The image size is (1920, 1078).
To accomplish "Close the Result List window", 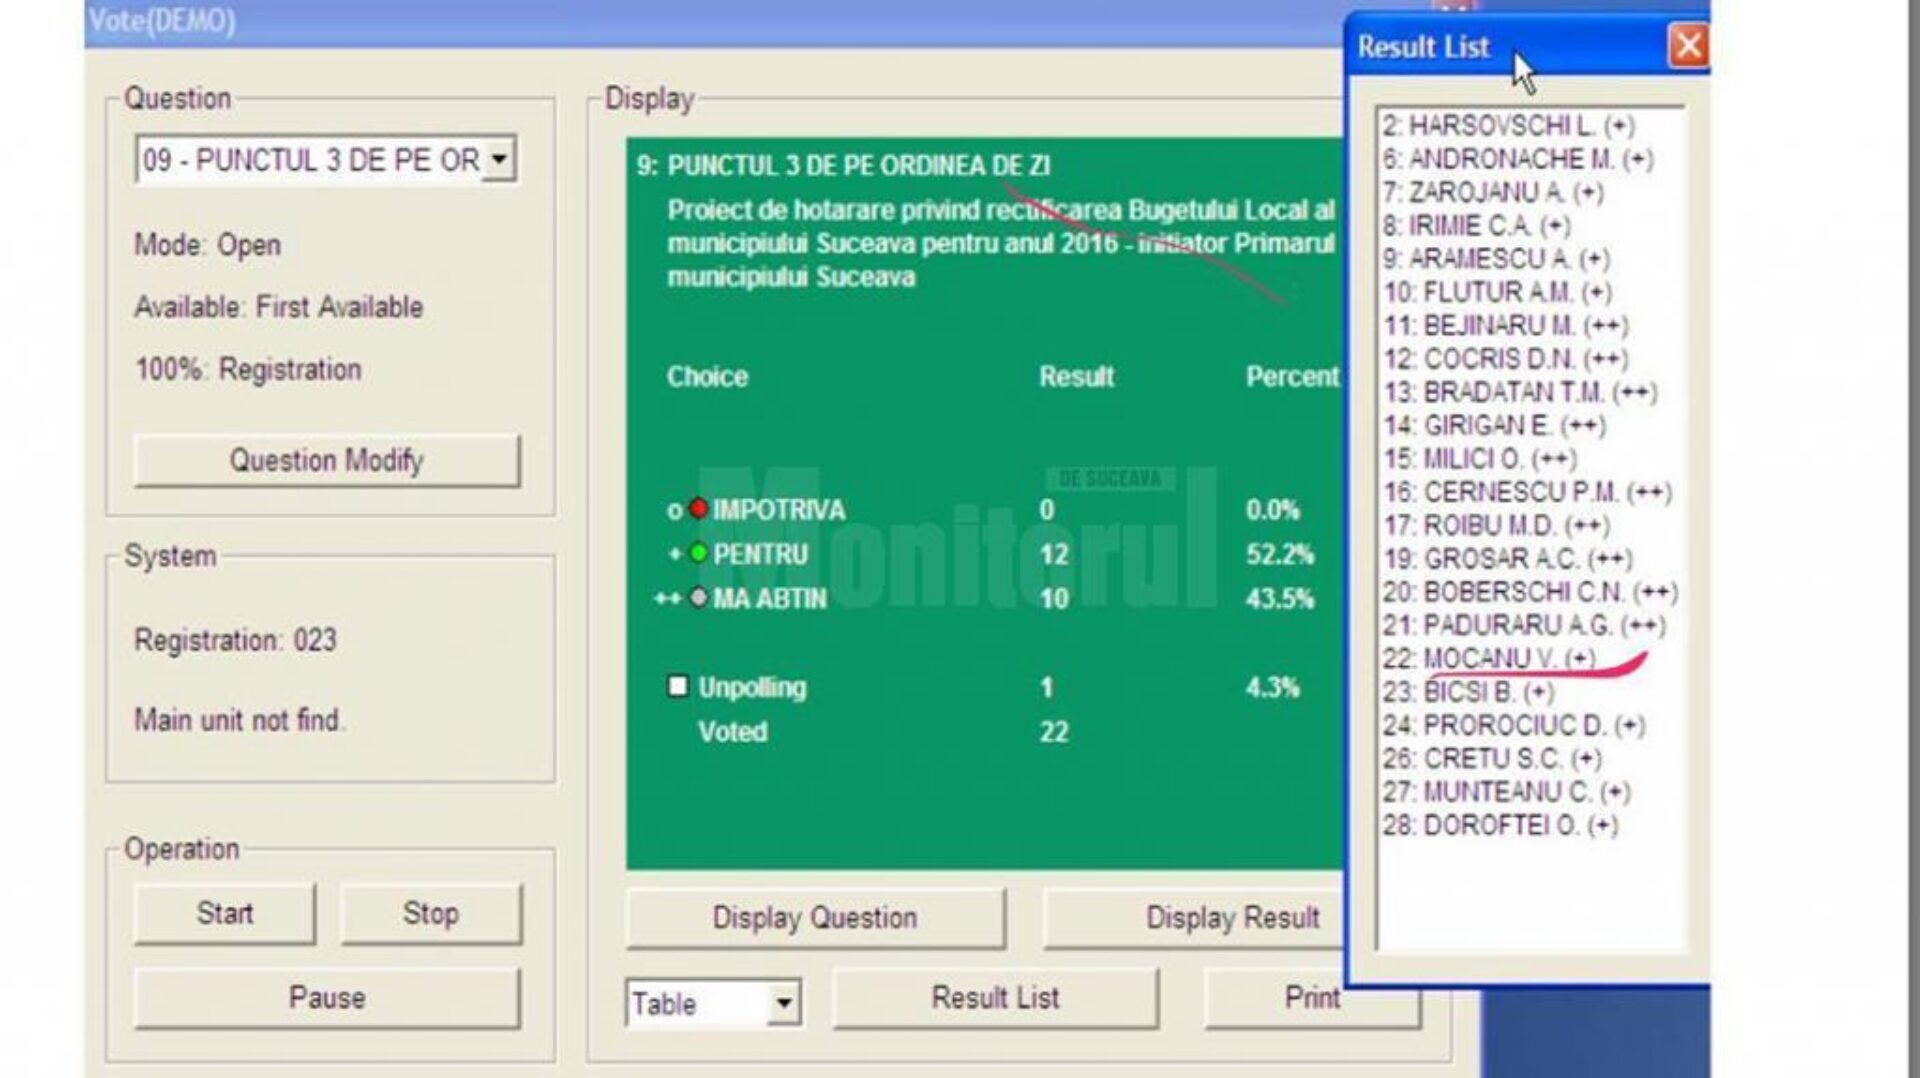I will click(1688, 46).
